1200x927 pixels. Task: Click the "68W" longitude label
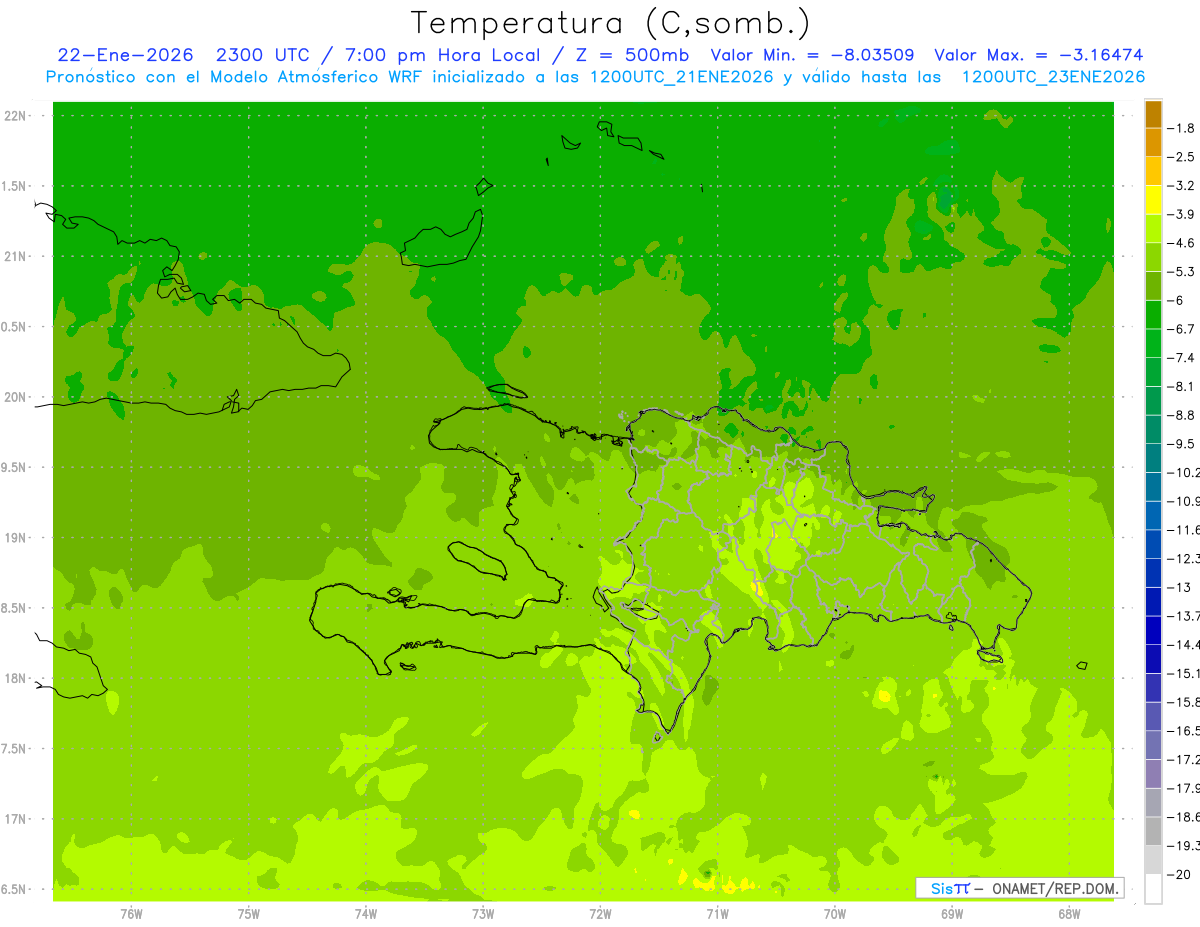click(1068, 914)
